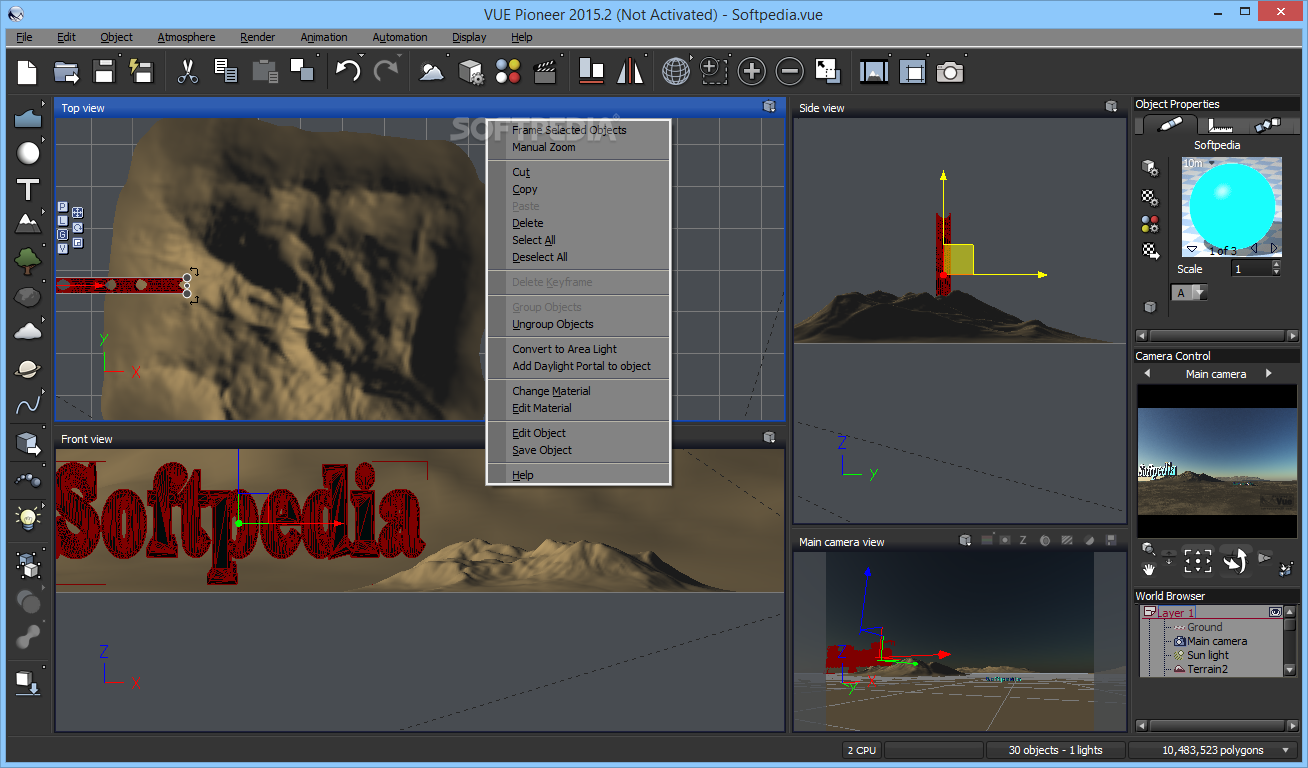The width and height of the screenshot is (1308, 768).
Task: Cut selection with the scissors icon
Action: (x=187, y=71)
